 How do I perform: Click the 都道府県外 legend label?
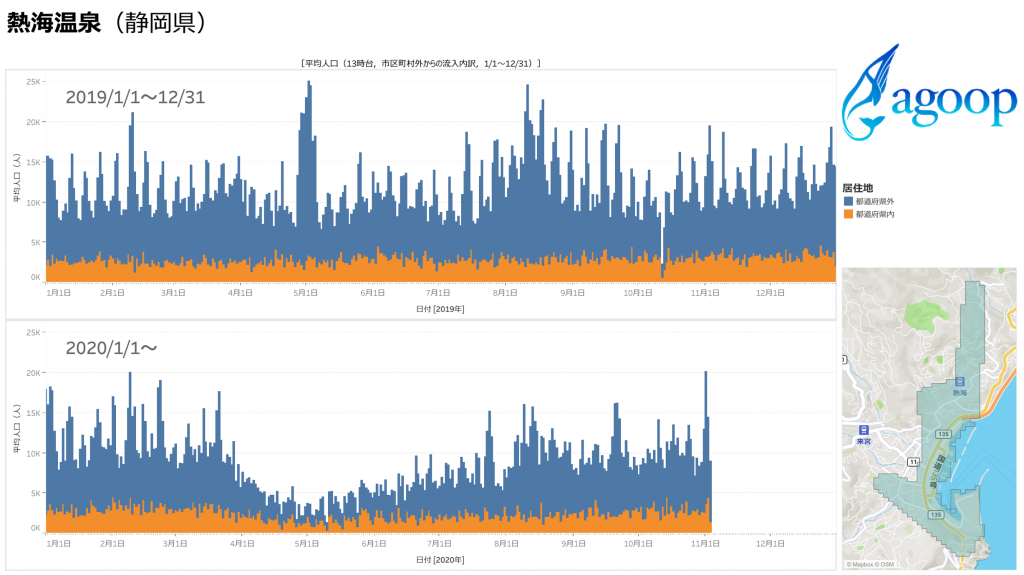pos(873,201)
